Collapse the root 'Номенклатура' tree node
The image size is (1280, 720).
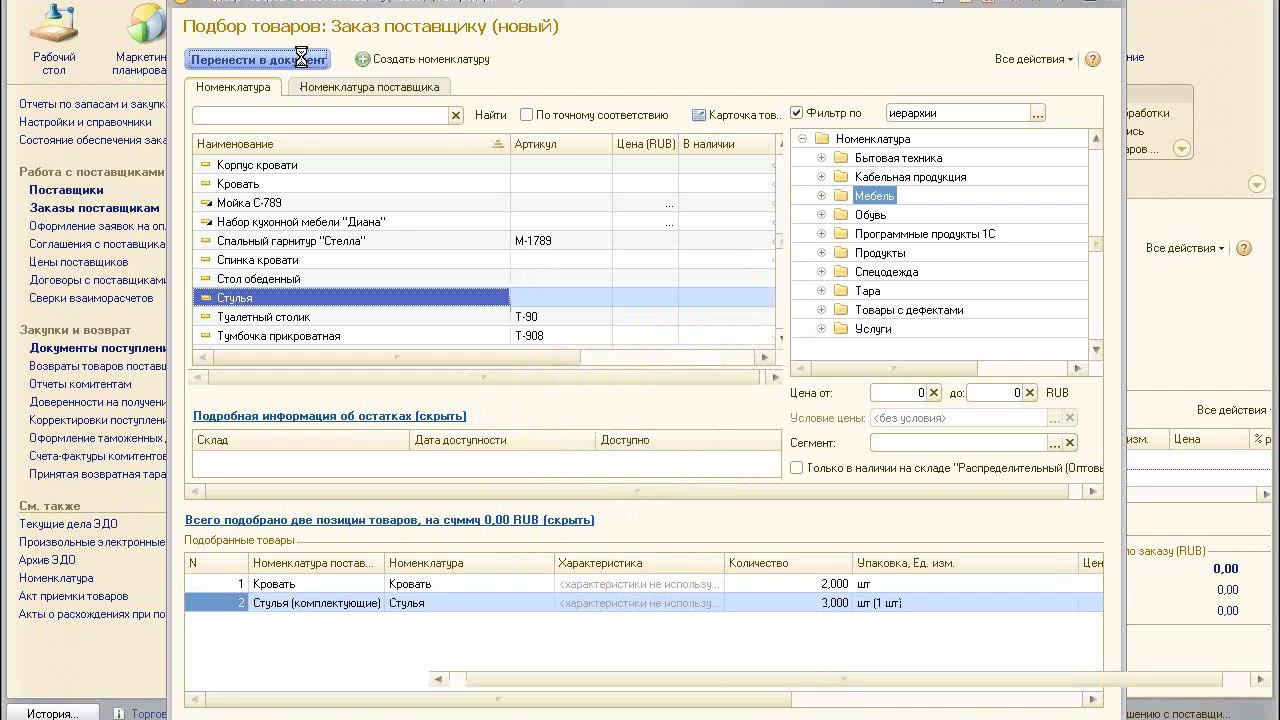coord(802,139)
